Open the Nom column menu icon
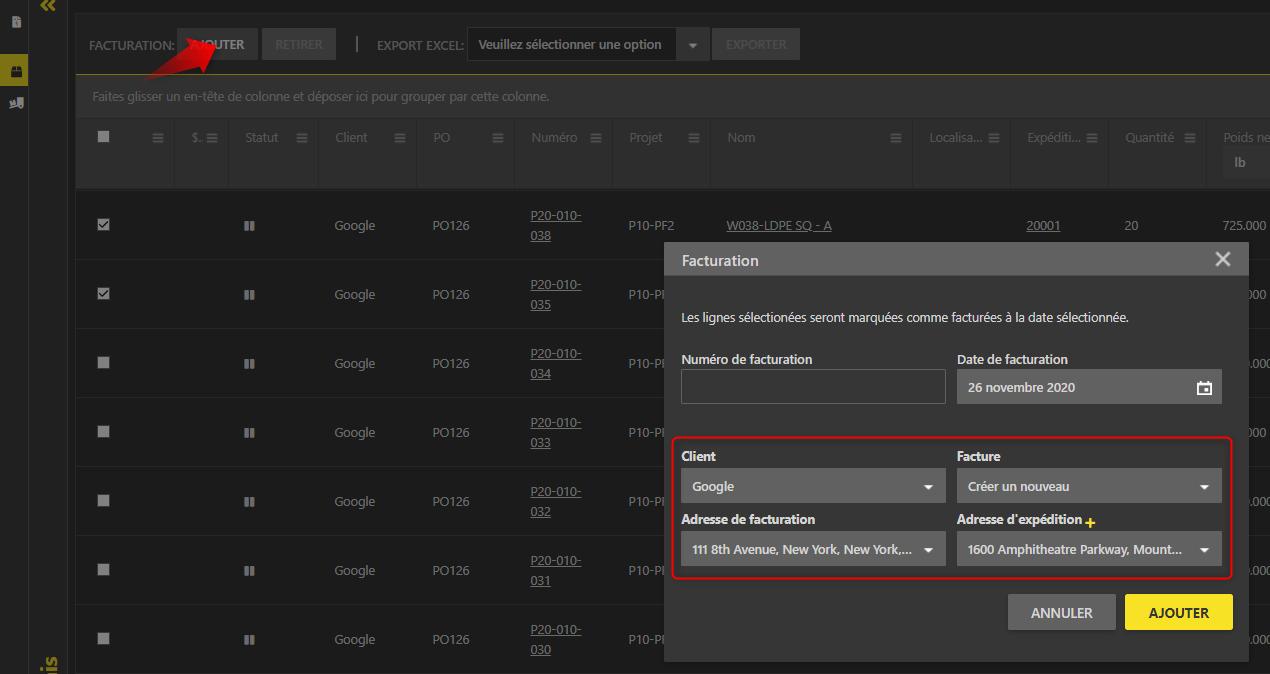1270x674 pixels. point(896,138)
